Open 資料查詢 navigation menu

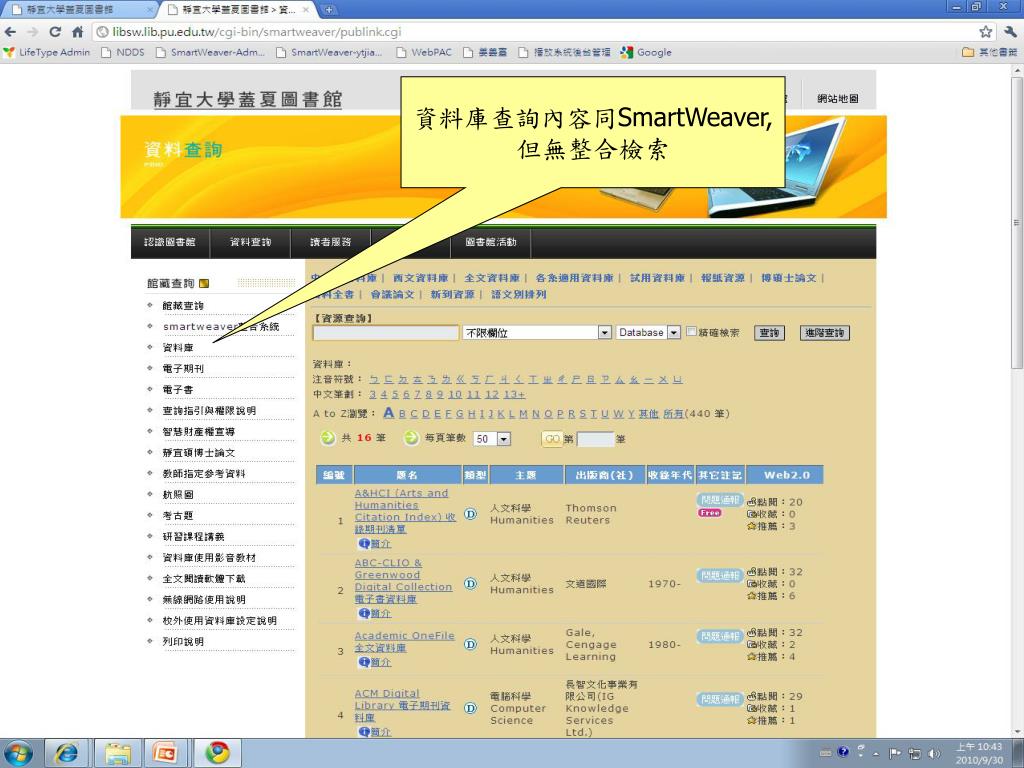(251, 242)
